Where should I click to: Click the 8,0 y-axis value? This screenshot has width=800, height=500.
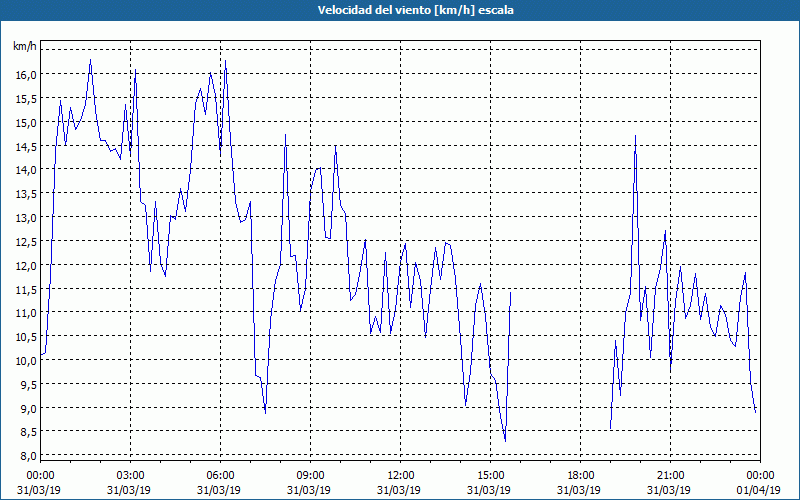point(27,456)
